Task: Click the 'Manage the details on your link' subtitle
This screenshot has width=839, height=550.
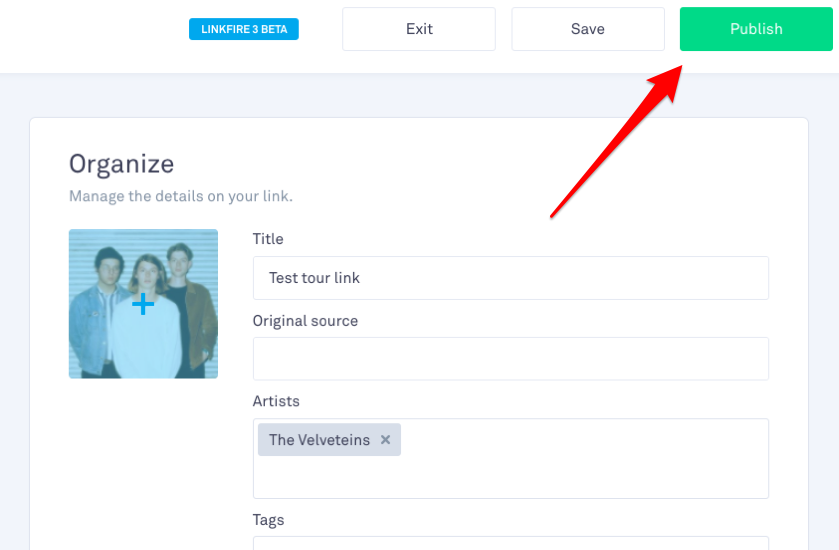Action: pos(181,196)
